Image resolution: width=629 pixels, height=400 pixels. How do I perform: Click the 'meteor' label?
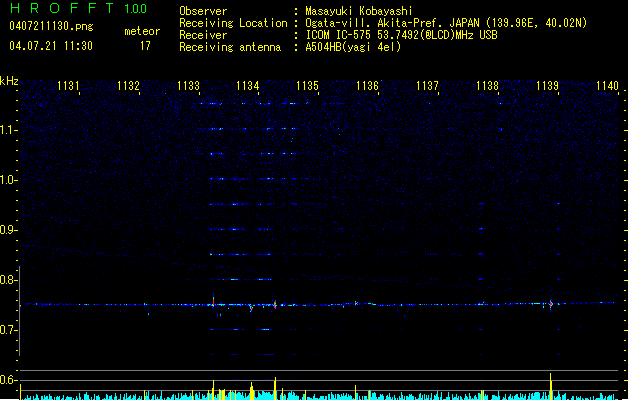tap(142, 31)
